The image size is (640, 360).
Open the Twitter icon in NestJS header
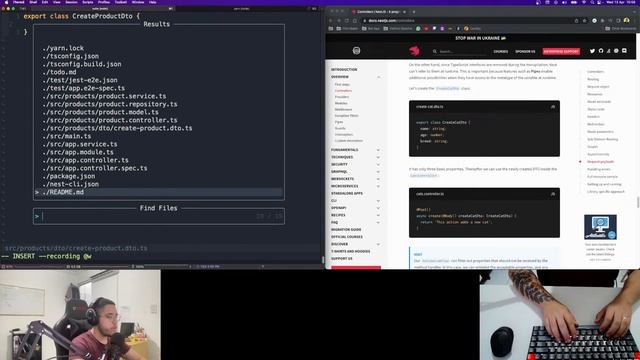tap(592, 51)
